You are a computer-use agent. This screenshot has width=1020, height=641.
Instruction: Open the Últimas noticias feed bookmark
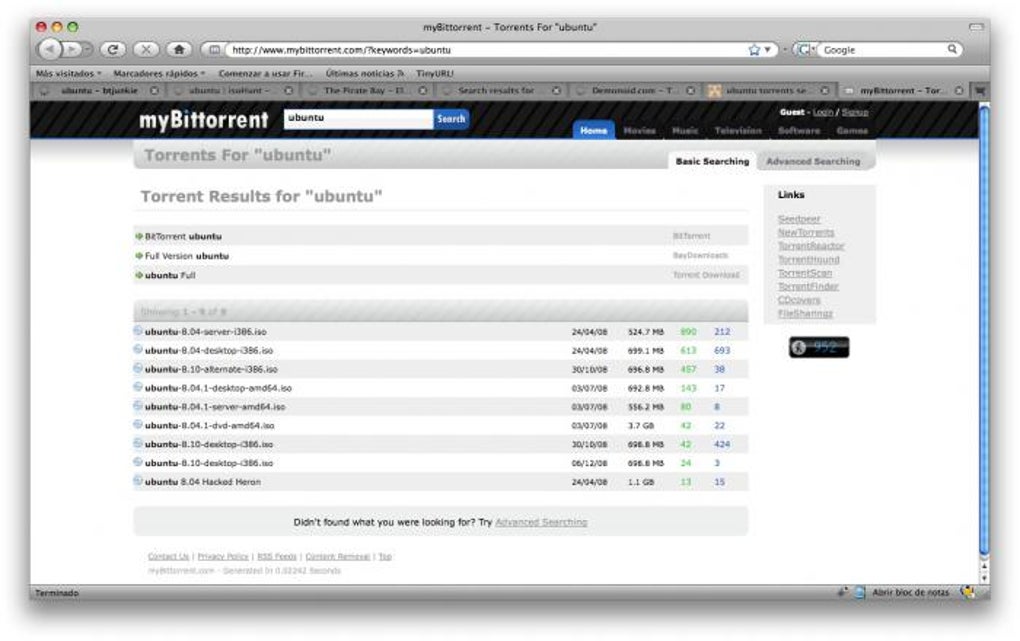tap(365, 74)
